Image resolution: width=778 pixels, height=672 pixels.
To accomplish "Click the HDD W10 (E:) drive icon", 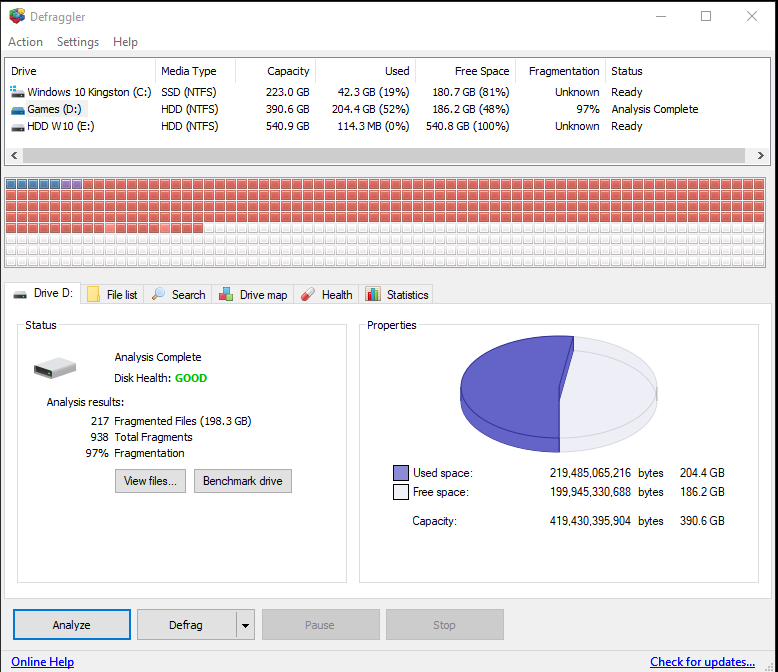I will click(x=18, y=127).
